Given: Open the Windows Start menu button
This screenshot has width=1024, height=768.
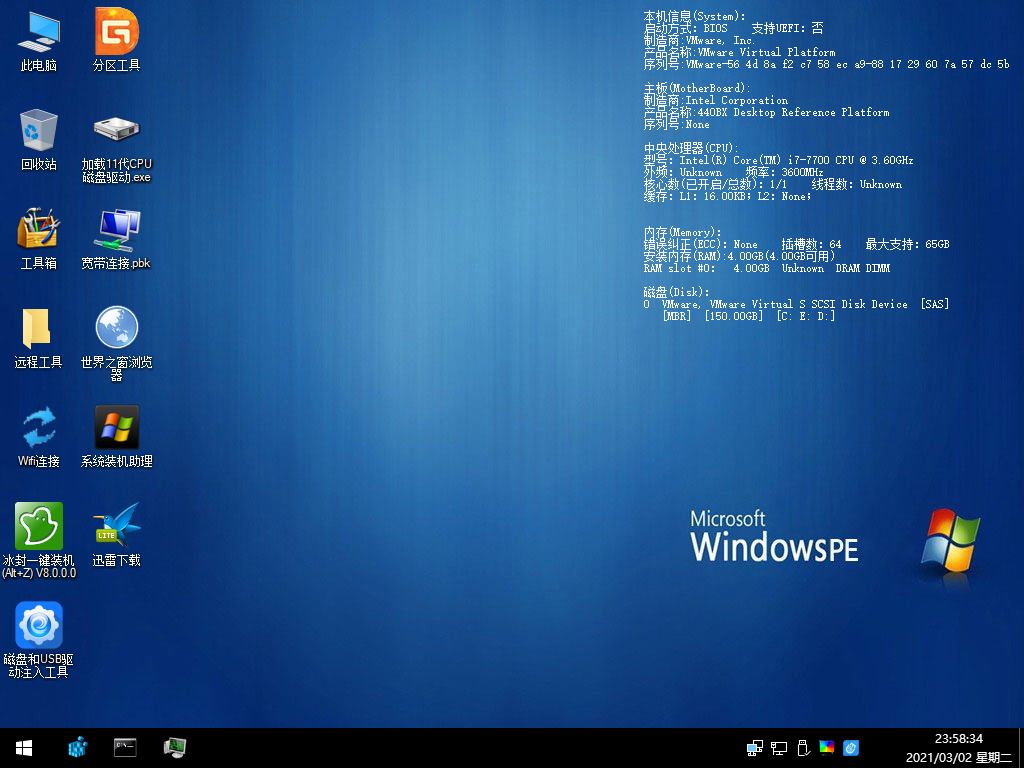Looking at the screenshot, I should click(x=24, y=748).
